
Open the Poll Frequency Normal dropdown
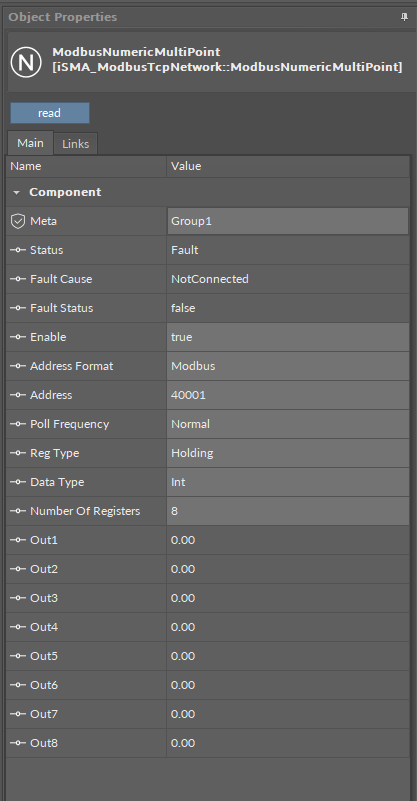[288, 424]
